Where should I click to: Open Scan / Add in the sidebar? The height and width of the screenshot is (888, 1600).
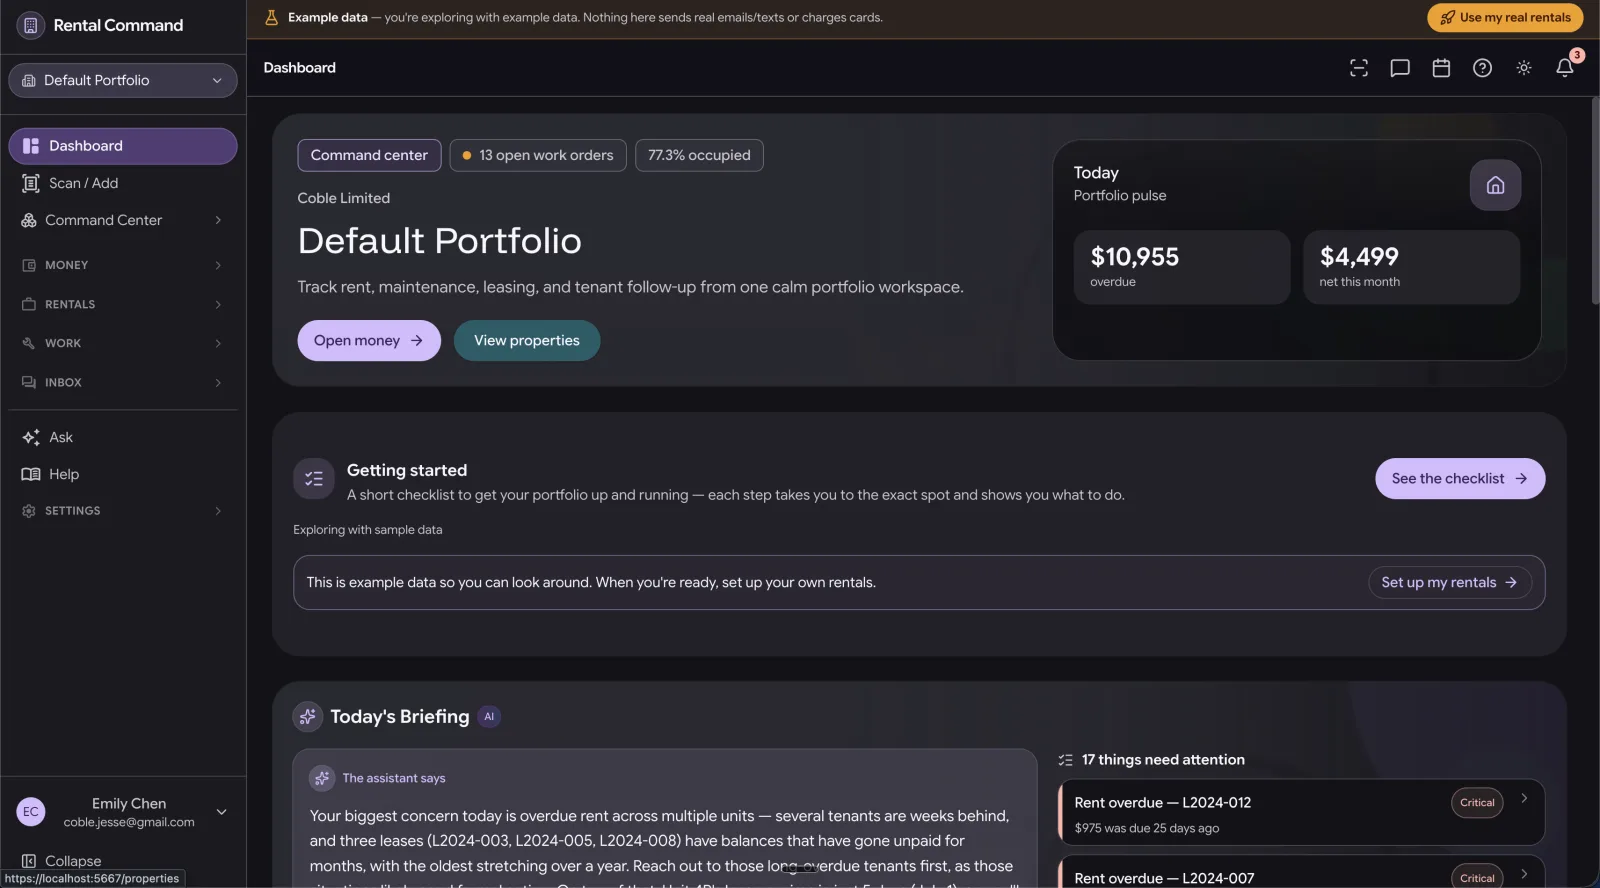(123, 183)
